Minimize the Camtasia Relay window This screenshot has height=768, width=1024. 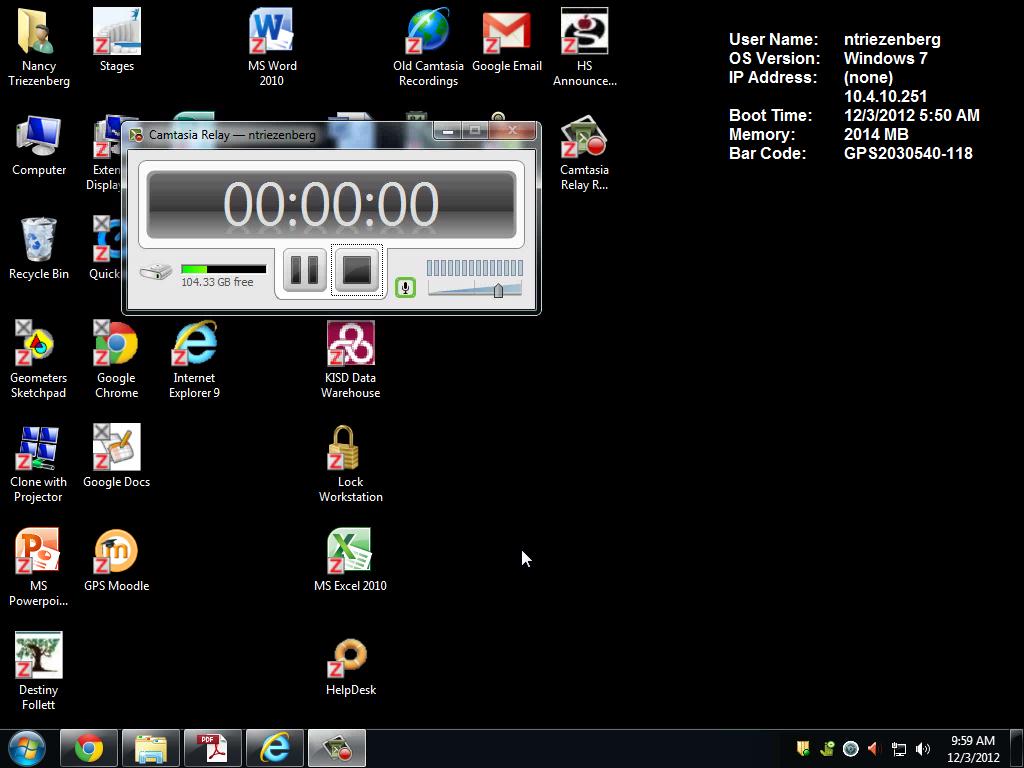(x=447, y=131)
